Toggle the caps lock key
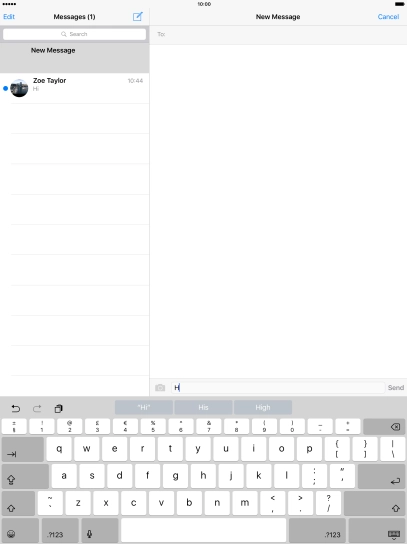407x544 pixels. (x=25, y=476)
